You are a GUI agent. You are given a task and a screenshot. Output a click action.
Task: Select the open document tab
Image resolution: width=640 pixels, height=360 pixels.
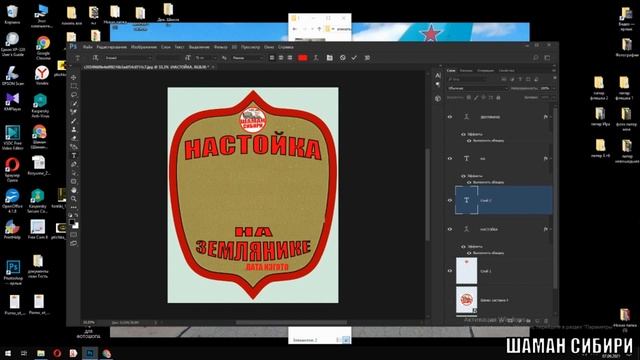tap(149, 67)
